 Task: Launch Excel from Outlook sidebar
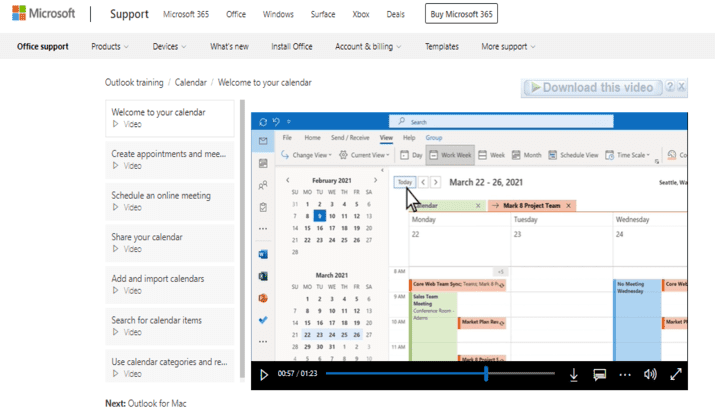click(x=263, y=276)
